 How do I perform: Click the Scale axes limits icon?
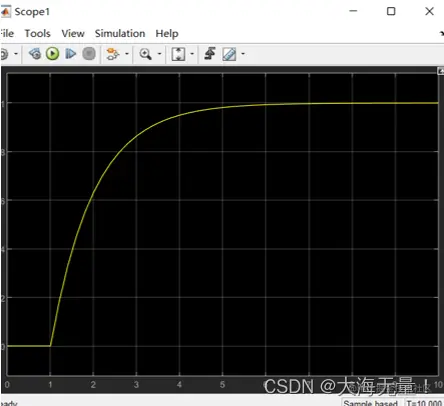coord(178,54)
